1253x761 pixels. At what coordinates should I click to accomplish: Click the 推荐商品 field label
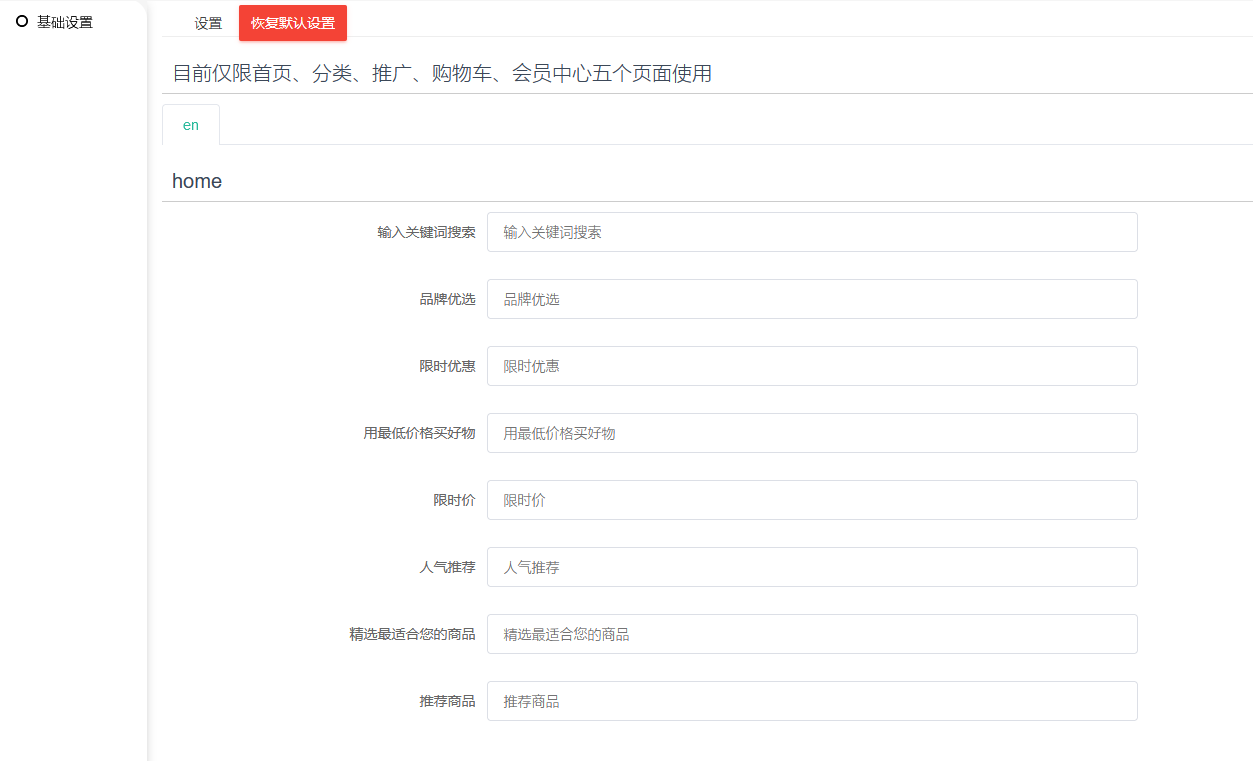coord(447,701)
